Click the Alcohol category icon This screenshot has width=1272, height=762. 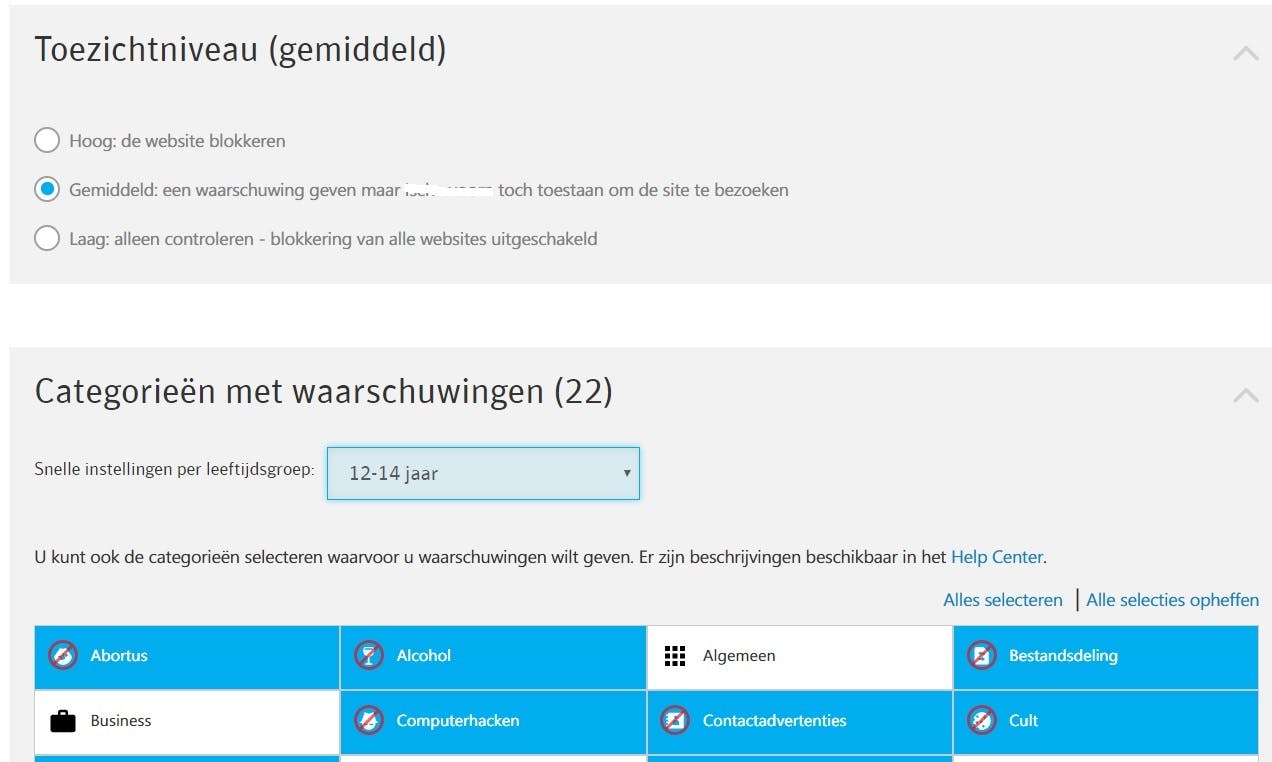(x=369, y=656)
